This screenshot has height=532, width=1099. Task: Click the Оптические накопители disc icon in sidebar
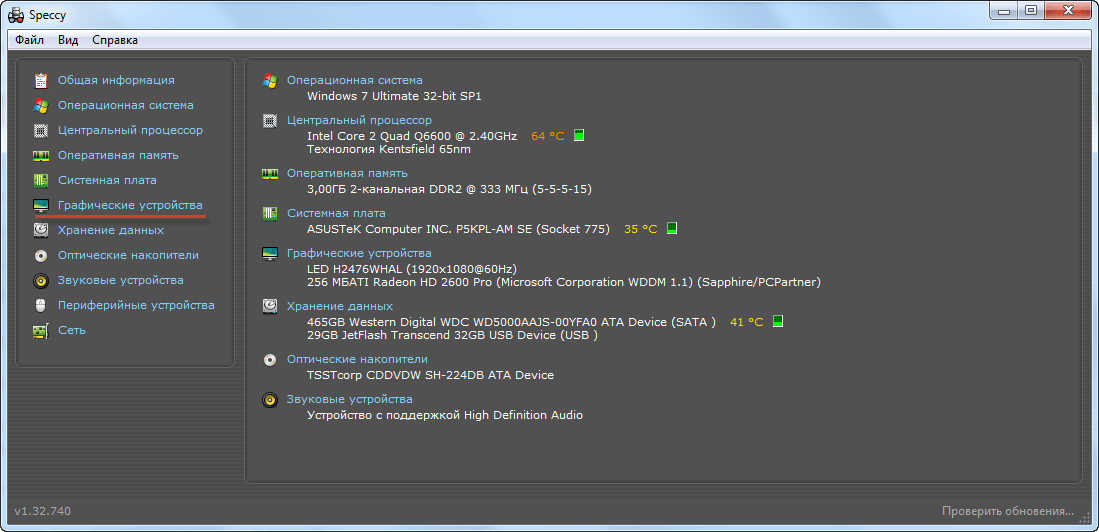coord(41,255)
